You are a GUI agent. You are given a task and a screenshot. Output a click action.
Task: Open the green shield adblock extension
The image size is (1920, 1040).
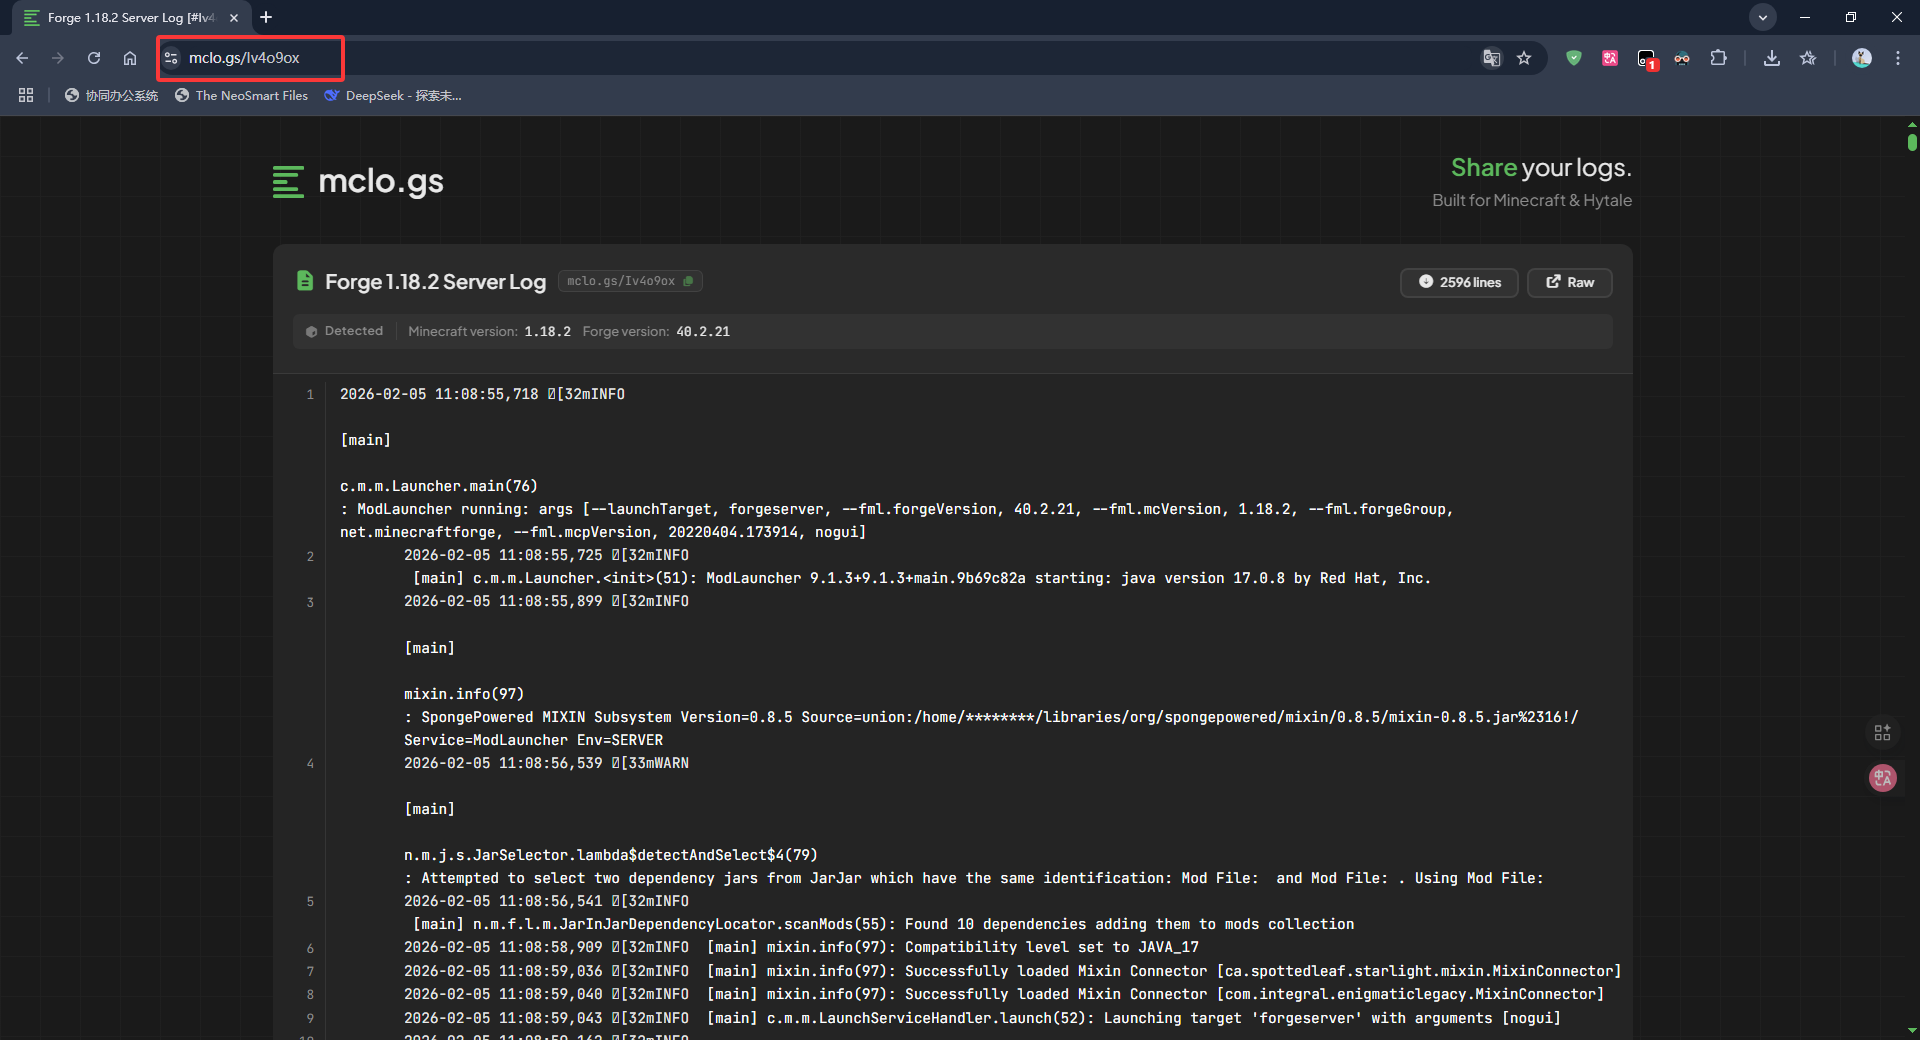pos(1574,58)
